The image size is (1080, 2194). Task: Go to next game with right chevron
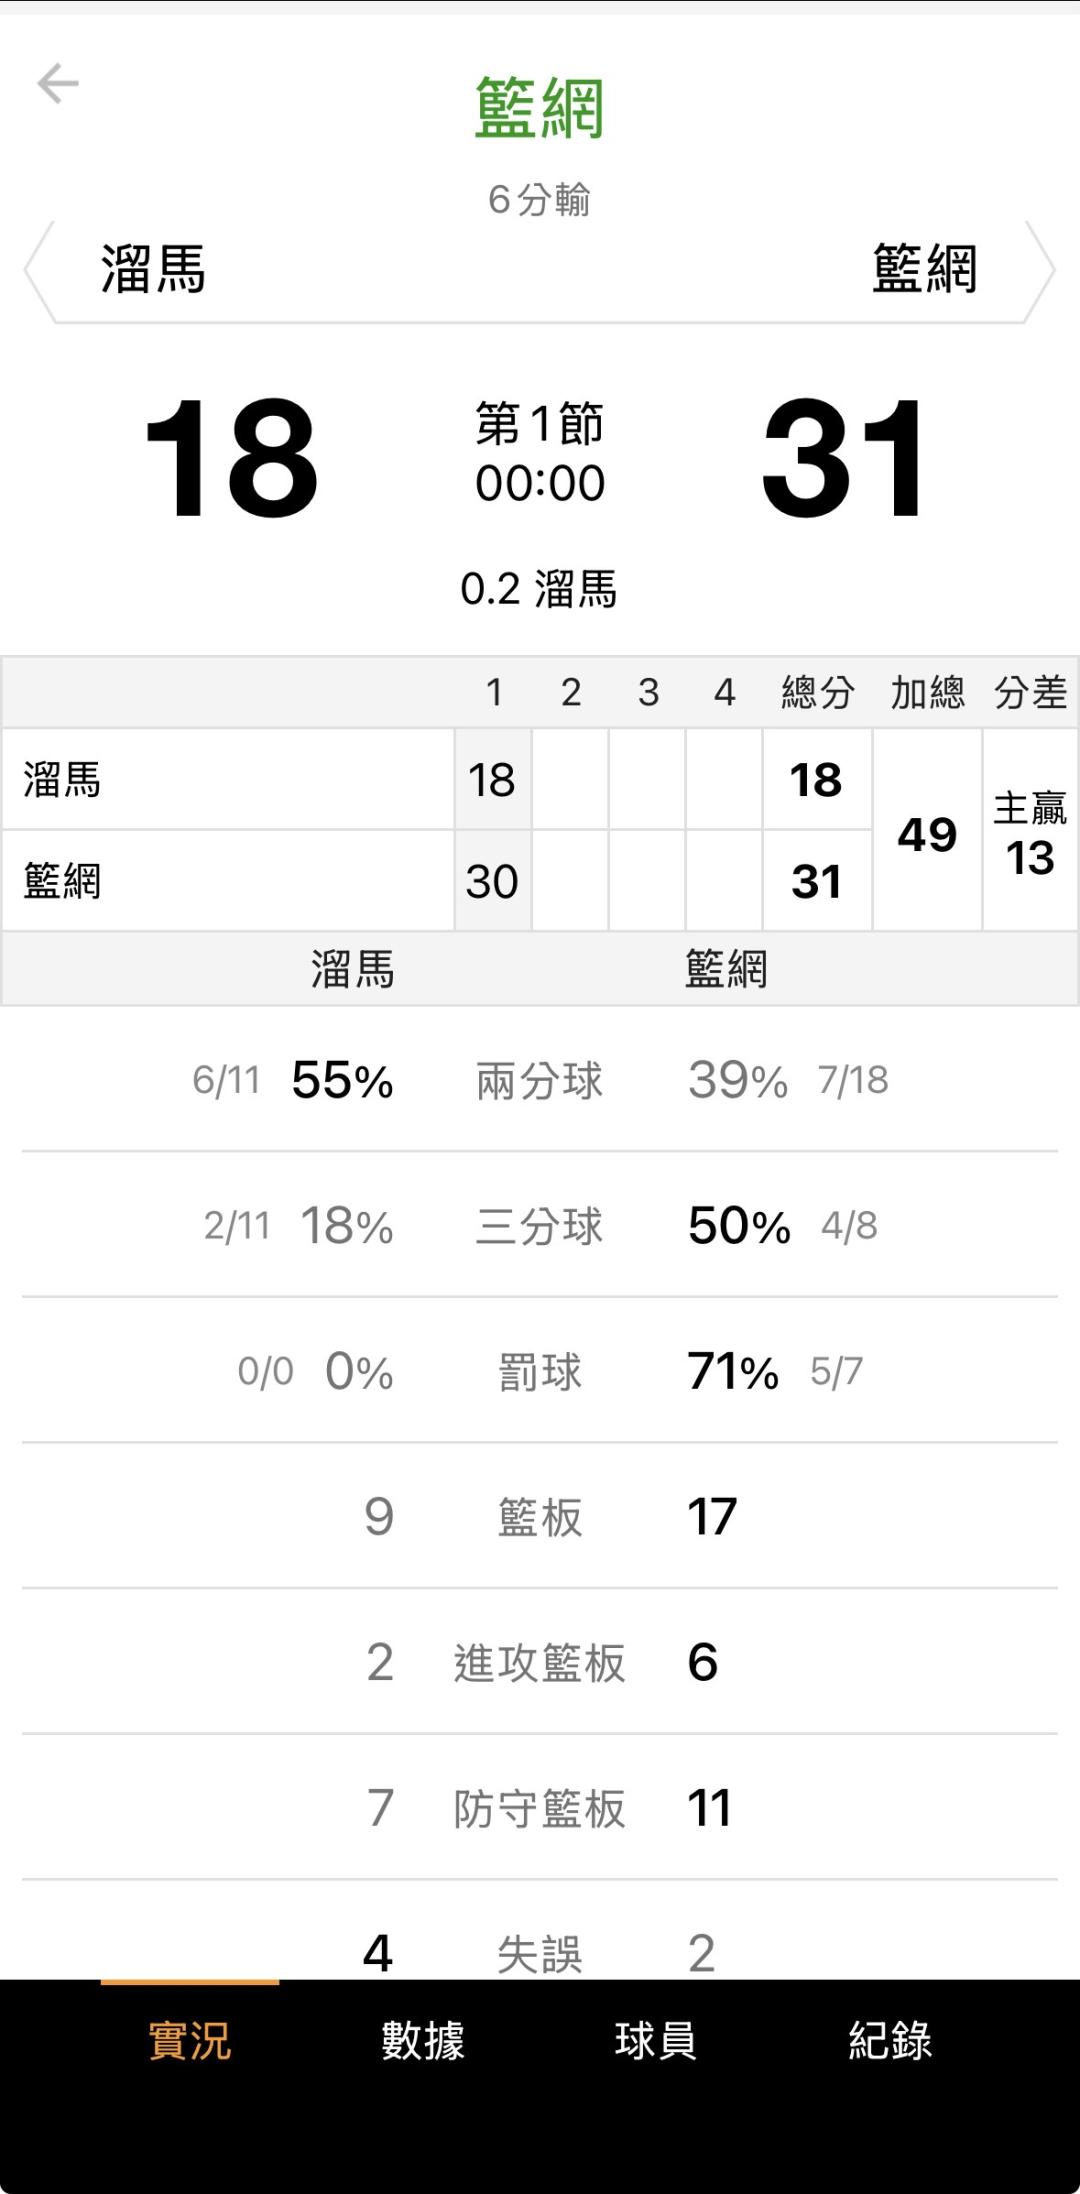(1041, 271)
